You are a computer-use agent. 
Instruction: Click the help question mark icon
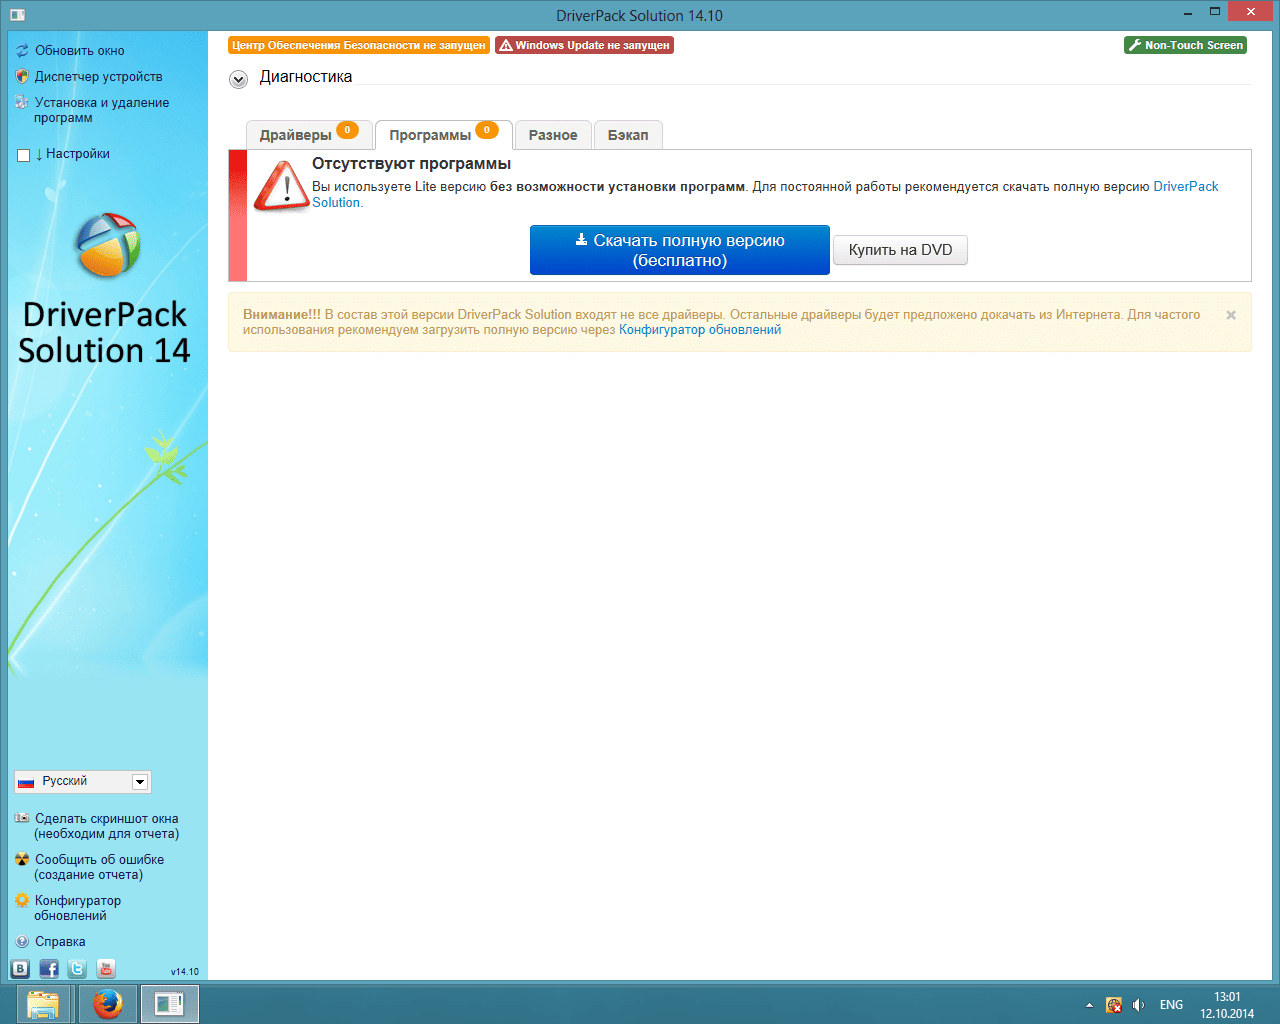[x=22, y=941]
